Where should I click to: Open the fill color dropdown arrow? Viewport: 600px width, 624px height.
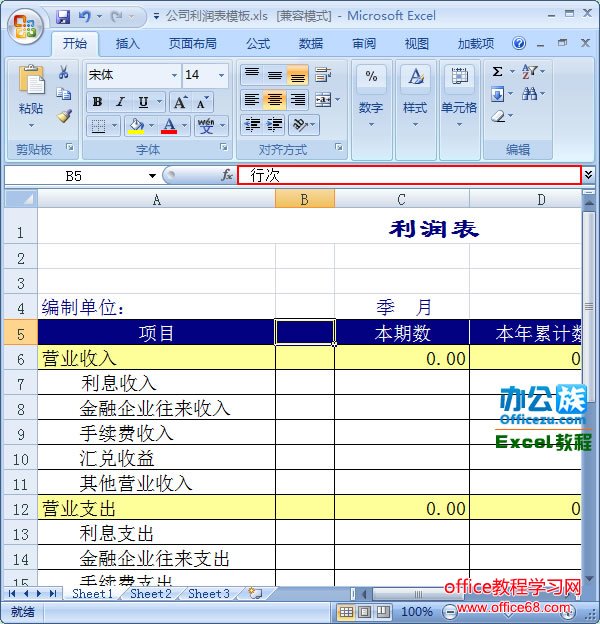(151, 126)
